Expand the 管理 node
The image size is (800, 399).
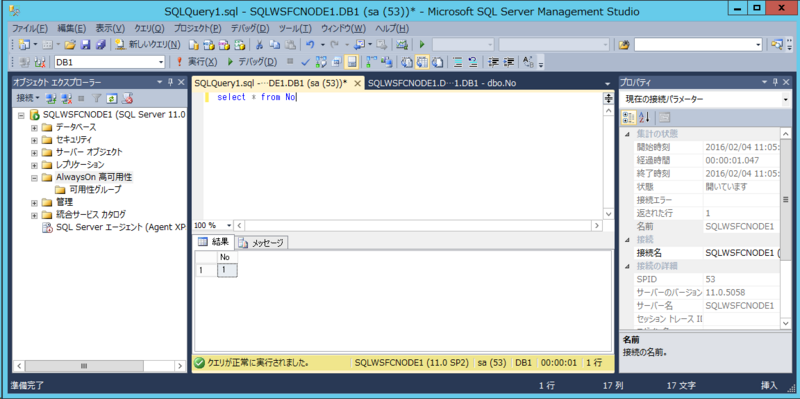[x=34, y=203]
